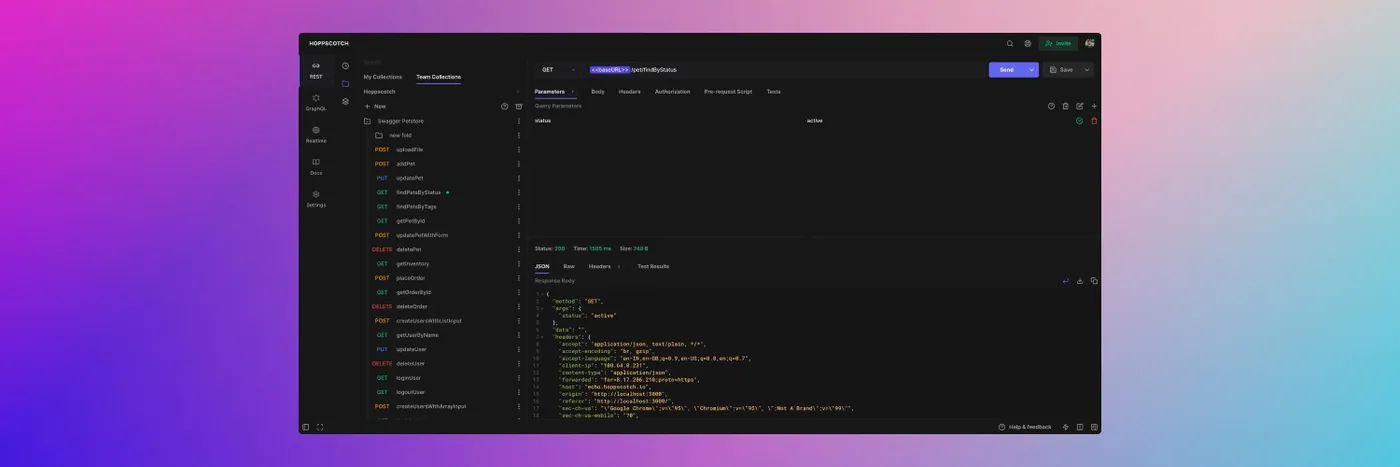Open the Docs section
The width and height of the screenshot is (1400, 467).
(x=316, y=166)
